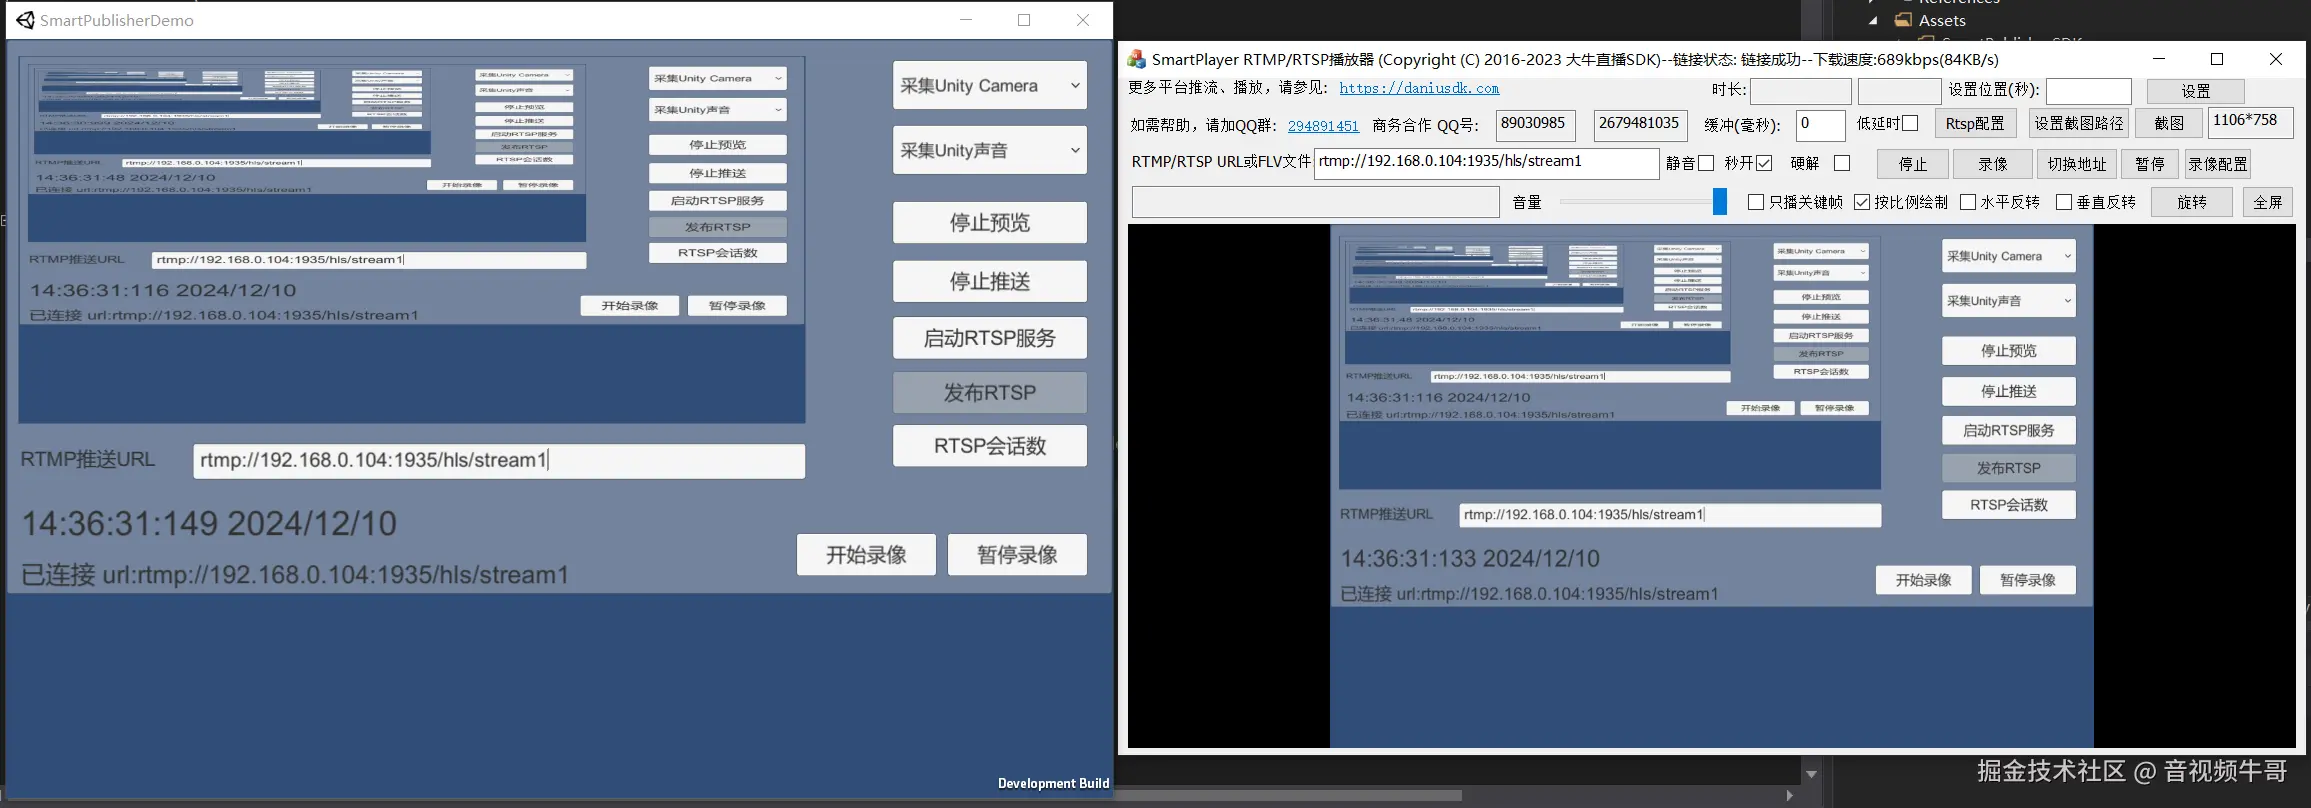Image resolution: width=2311 pixels, height=808 pixels.
Task: Open the daniusdk.com link in SmartPlayer
Action: pyautogui.click(x=1419, y=88)
